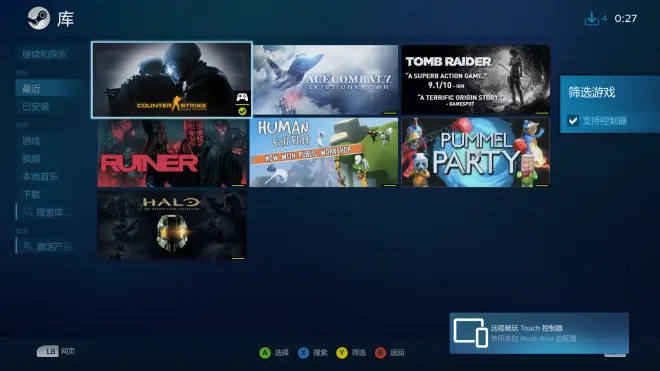The height and width of the screenshot is (371, 660).
Task: Select 已安装 in the sidebar
Action: click(x=36, y=106)
